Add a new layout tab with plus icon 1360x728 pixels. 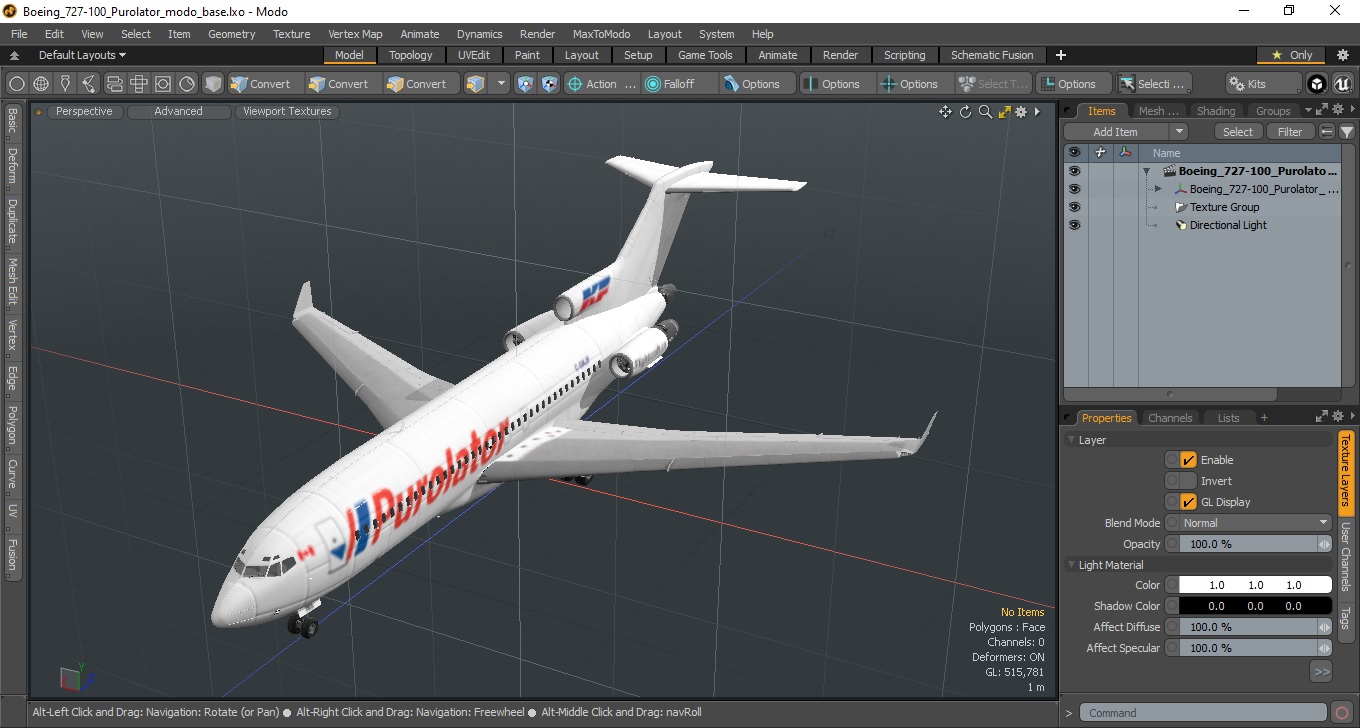1061,55
